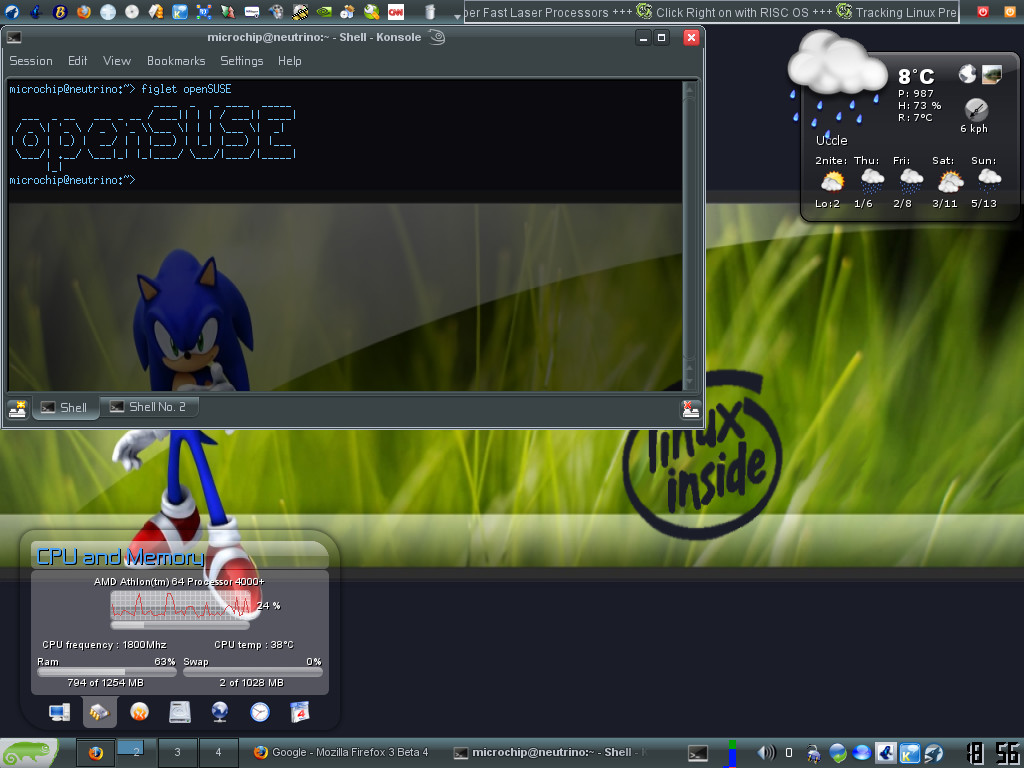Image resolution: width=1024 pixels, height=768 pixels.
Task: Switch to the Shell No. 2 tab
Action: point(149,407)
